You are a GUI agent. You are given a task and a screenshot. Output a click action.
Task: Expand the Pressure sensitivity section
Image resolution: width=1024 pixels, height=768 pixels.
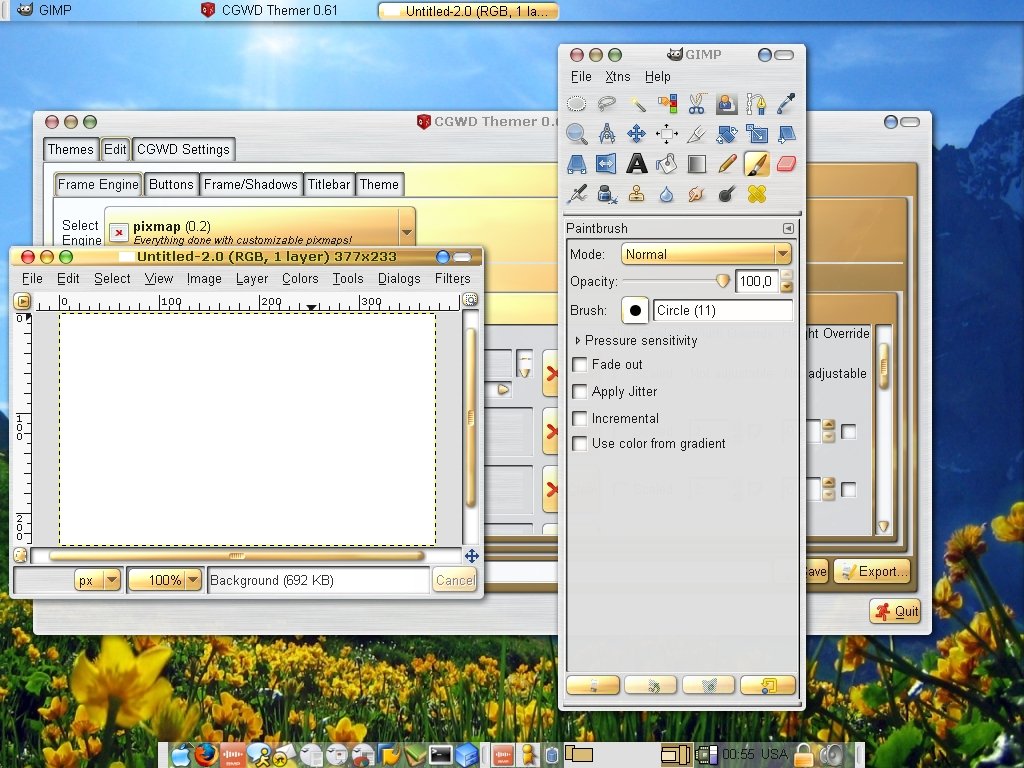(578, 340)
